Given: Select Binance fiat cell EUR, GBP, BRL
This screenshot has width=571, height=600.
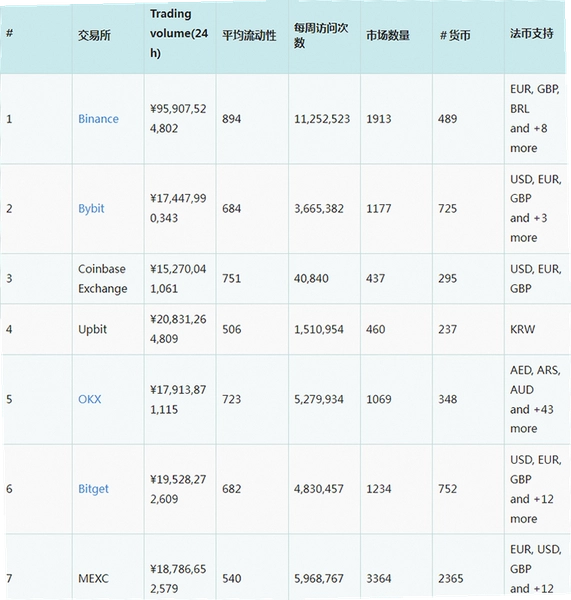Looking at the screenshot, I should (535, 119).
